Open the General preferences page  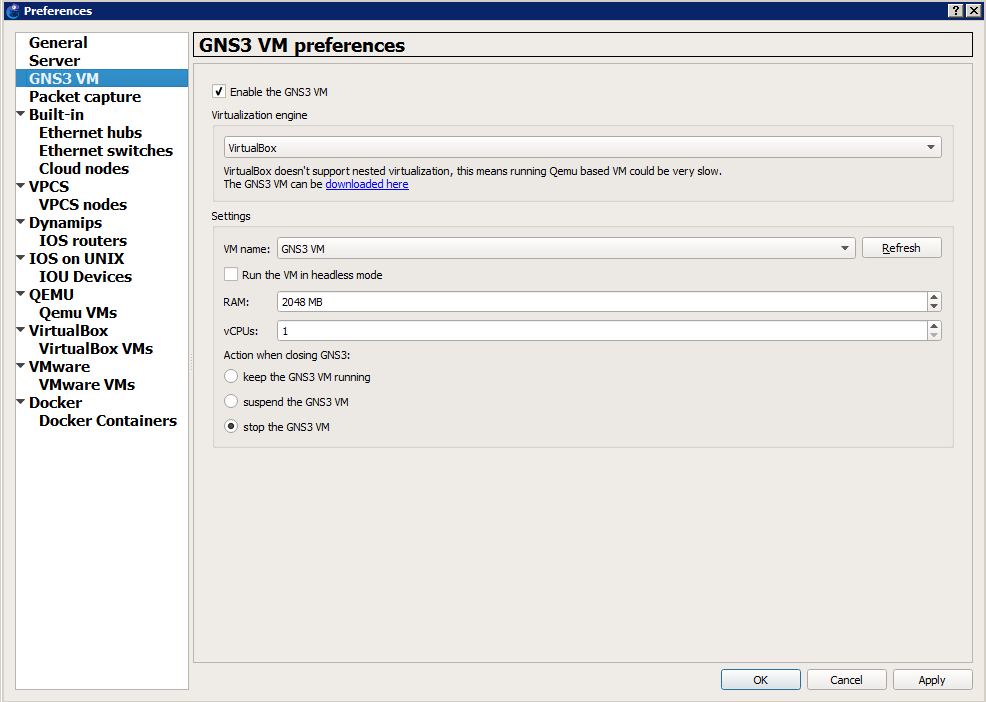pyautogui.click(x=58, y=42)
